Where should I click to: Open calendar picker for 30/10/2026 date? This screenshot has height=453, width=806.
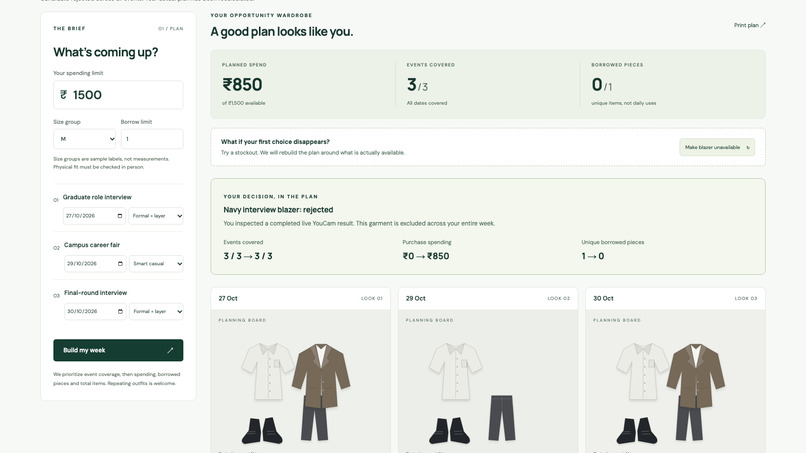(x=120, y=312)
